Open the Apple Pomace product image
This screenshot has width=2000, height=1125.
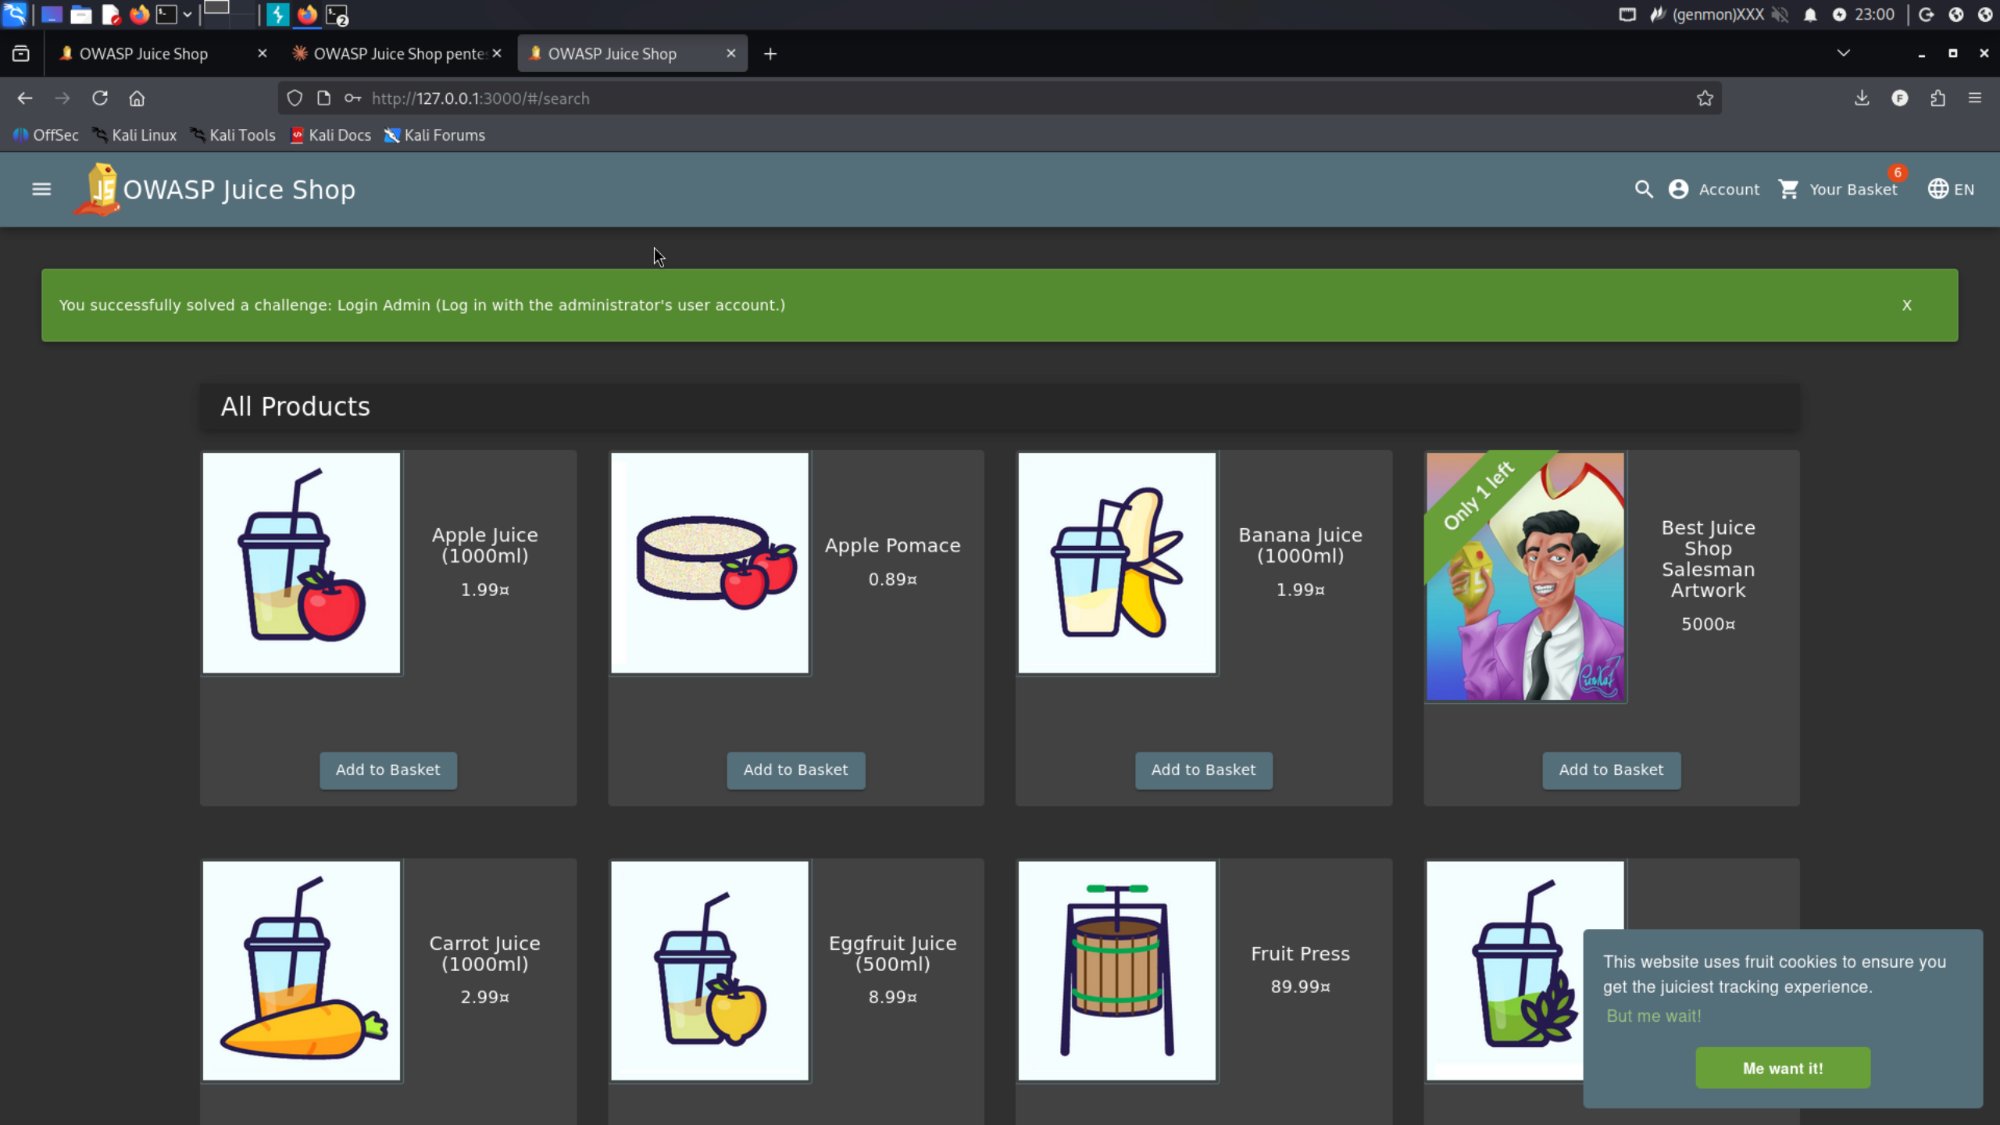point(710,563)
